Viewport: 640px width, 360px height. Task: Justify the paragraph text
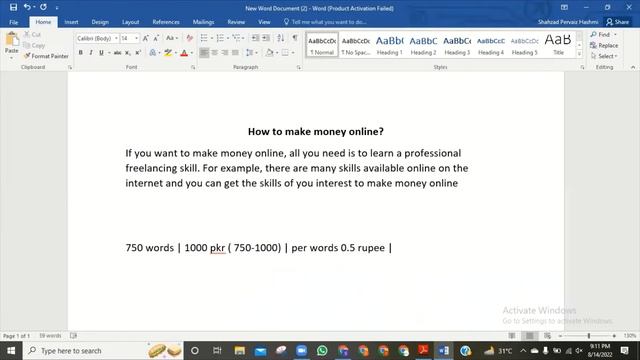pyautogui.click(x=235, y=53)
